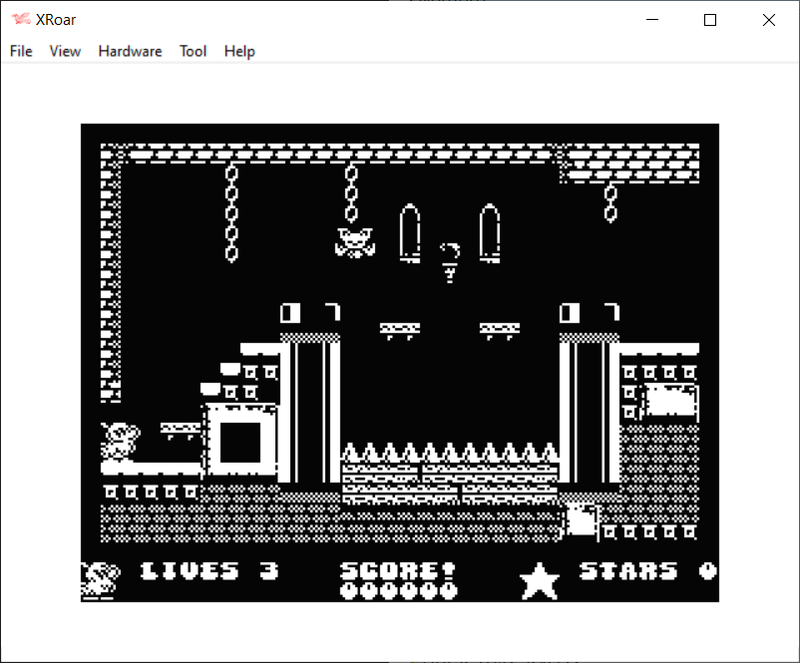Maximize the XRoar window
800x663 pixels.
(x=710, y=20)
